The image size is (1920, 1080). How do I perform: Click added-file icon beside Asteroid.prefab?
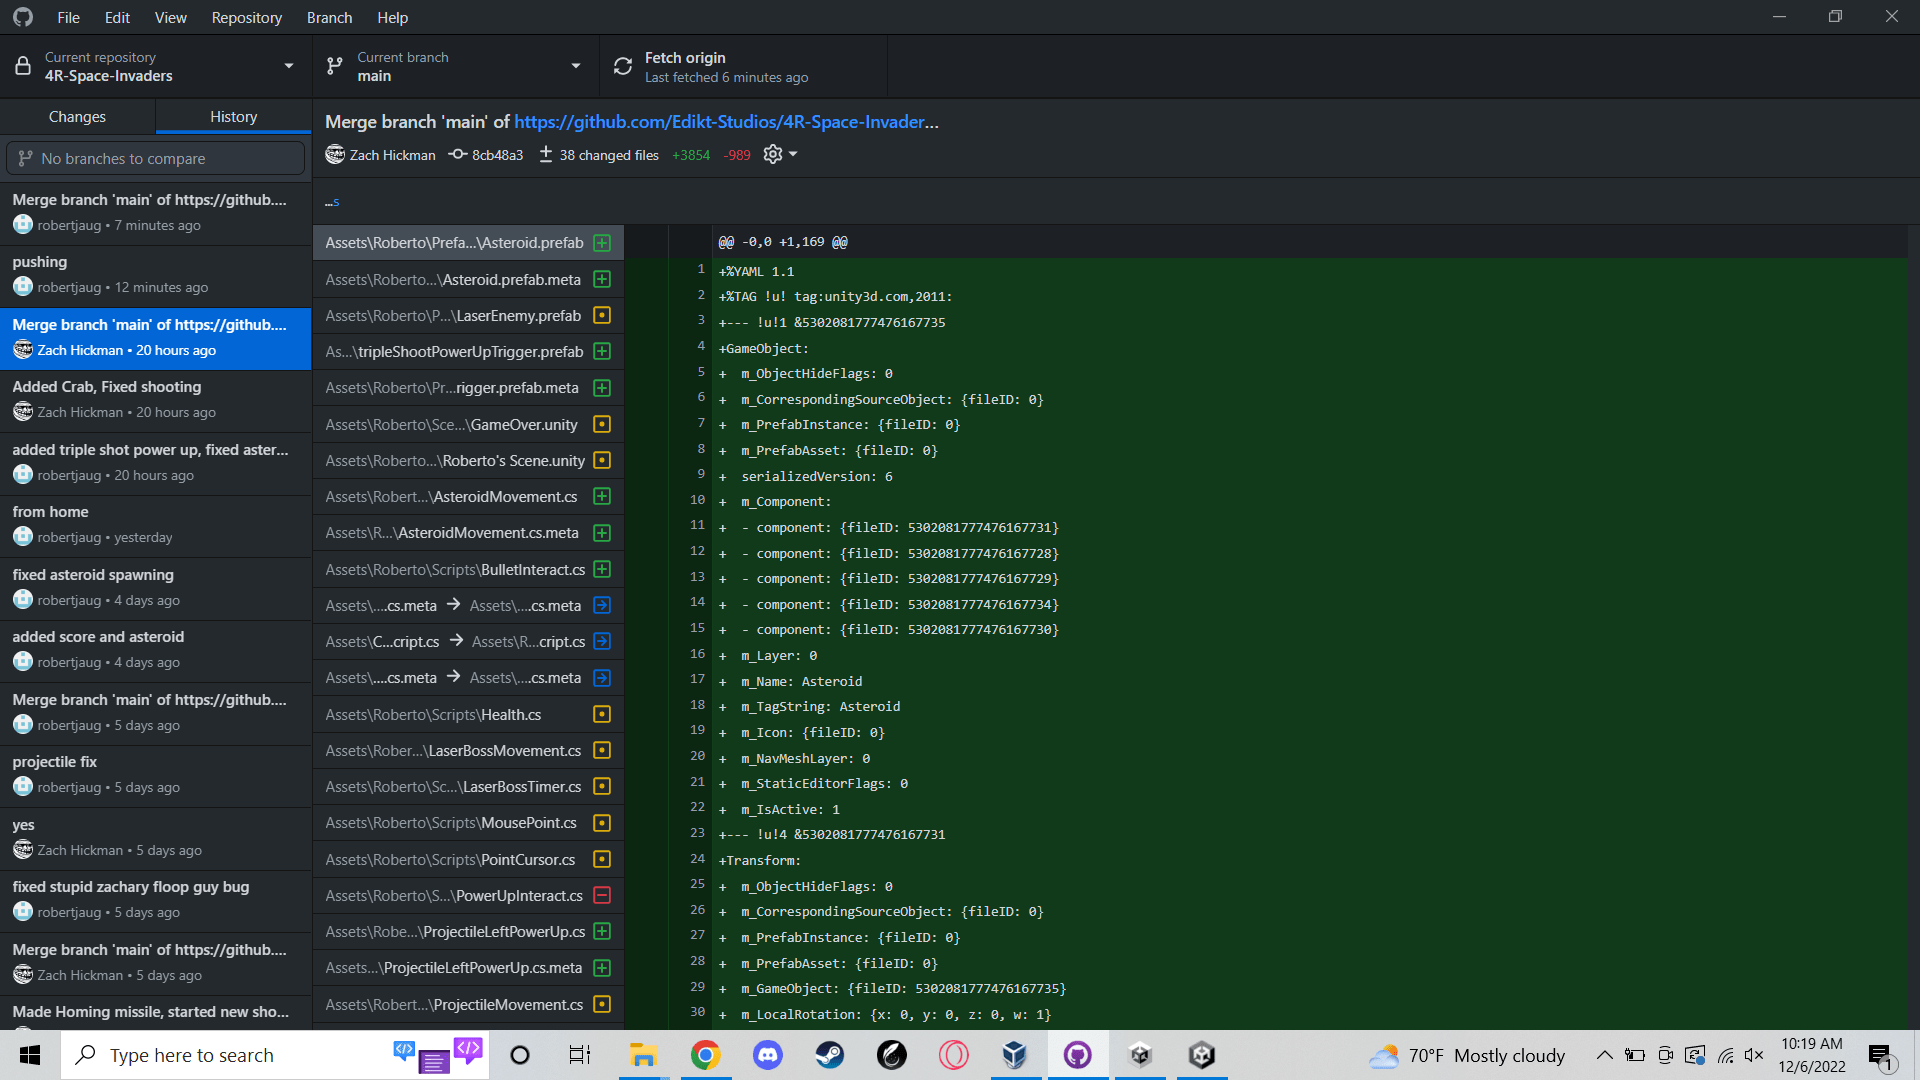pos(602,243)
